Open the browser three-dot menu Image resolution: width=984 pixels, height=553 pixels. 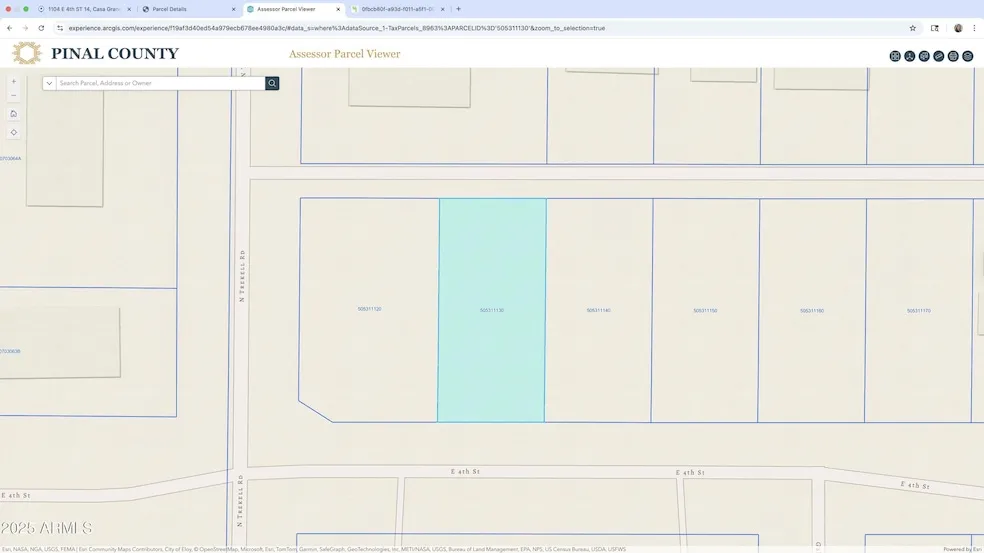click(975, 28)
